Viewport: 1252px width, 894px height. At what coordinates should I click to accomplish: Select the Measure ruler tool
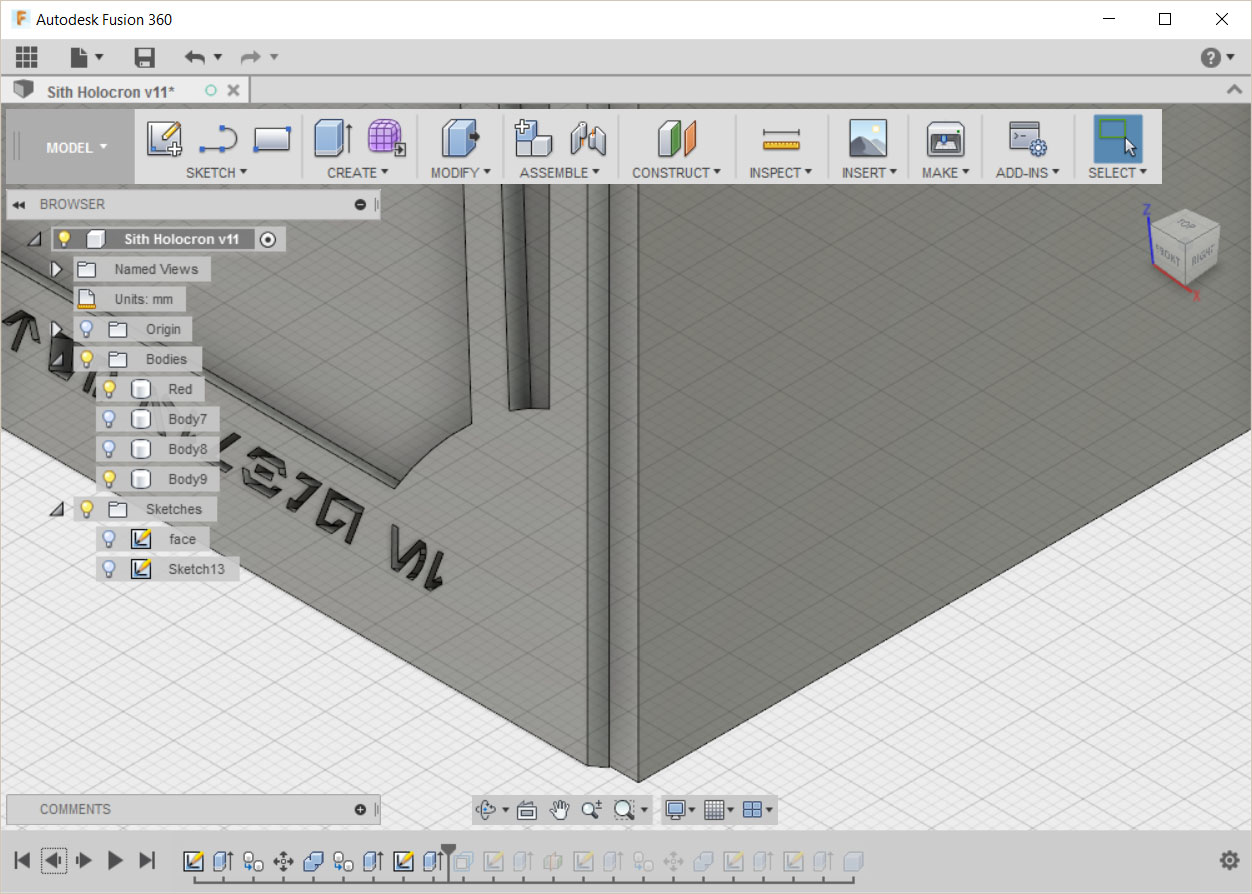coord(781,139)
